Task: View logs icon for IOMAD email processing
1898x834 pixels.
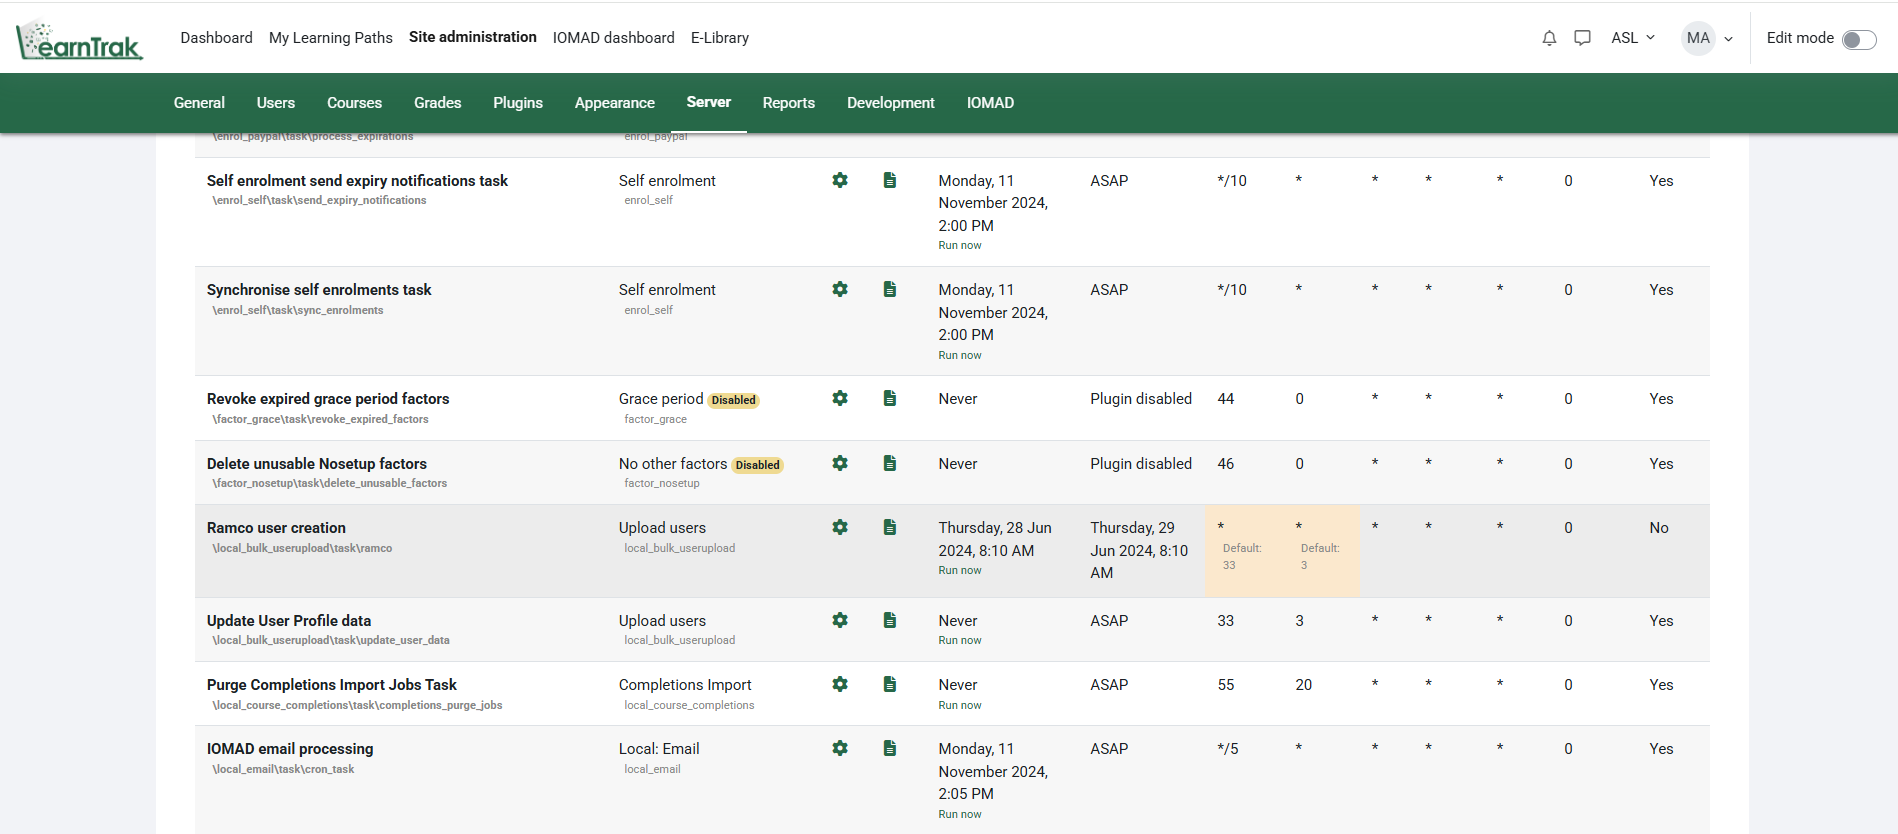Action: click(889, 748)
